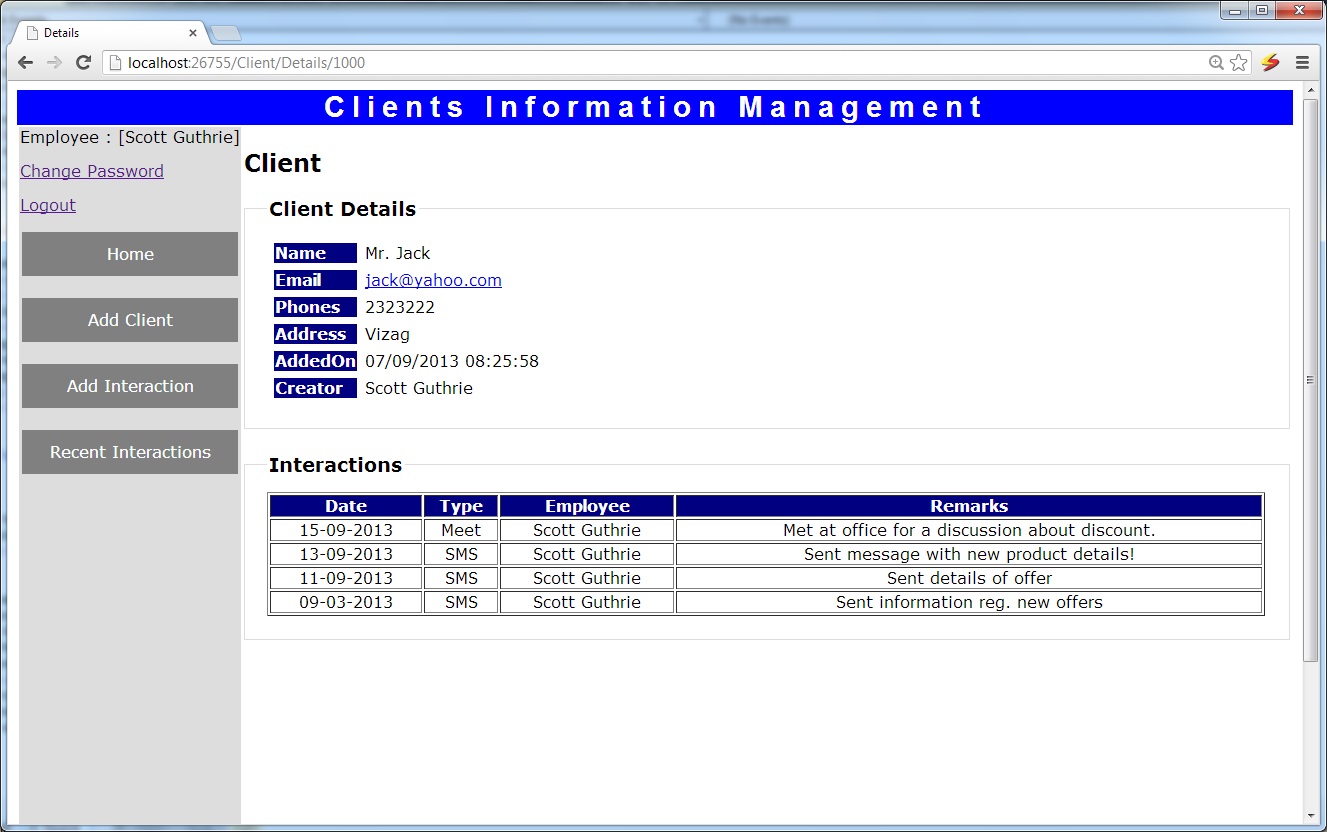This screenshot has width=1327, height=832.
Task: Click the Creator value Scott Guthrie
Action: pyautogui.click(x=419, y=388)
